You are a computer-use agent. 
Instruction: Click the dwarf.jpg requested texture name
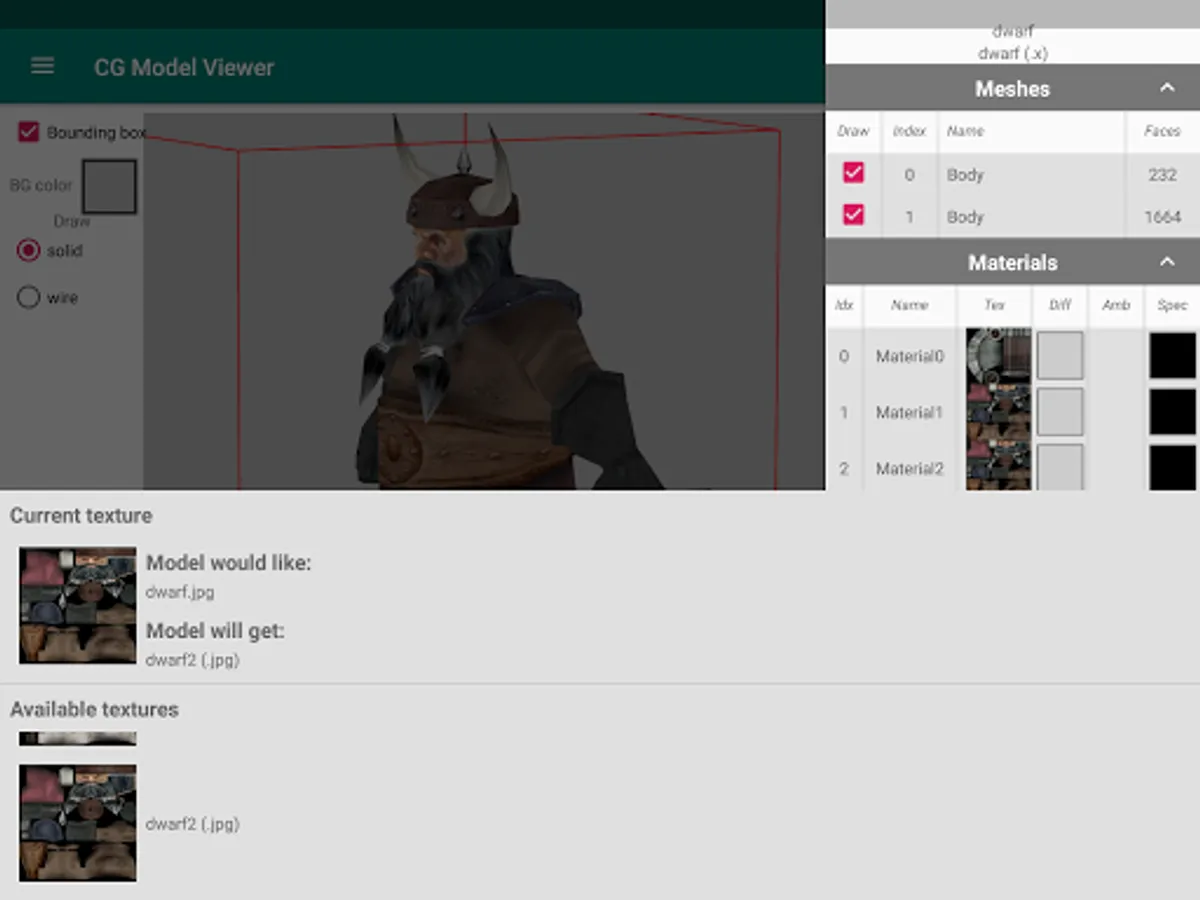pyautogui.click(x=180, y=592)
